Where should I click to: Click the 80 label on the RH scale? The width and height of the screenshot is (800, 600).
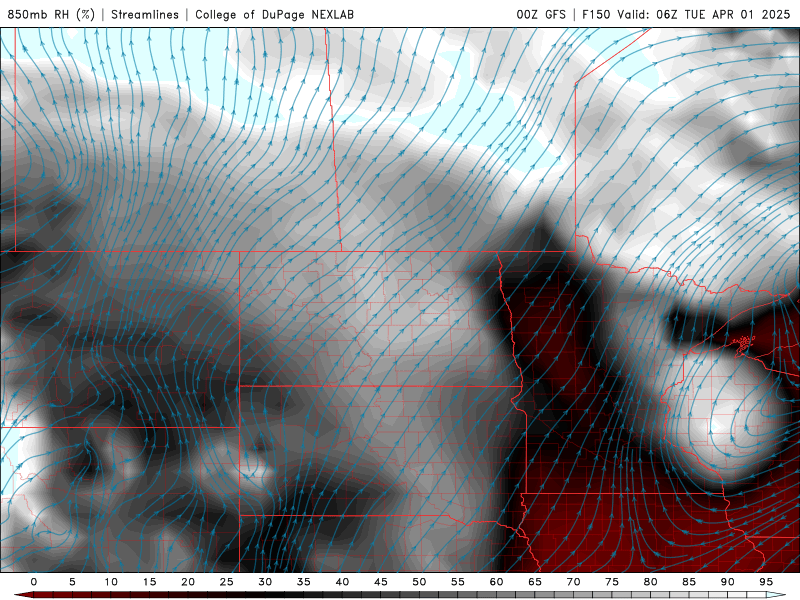point(651,582)
